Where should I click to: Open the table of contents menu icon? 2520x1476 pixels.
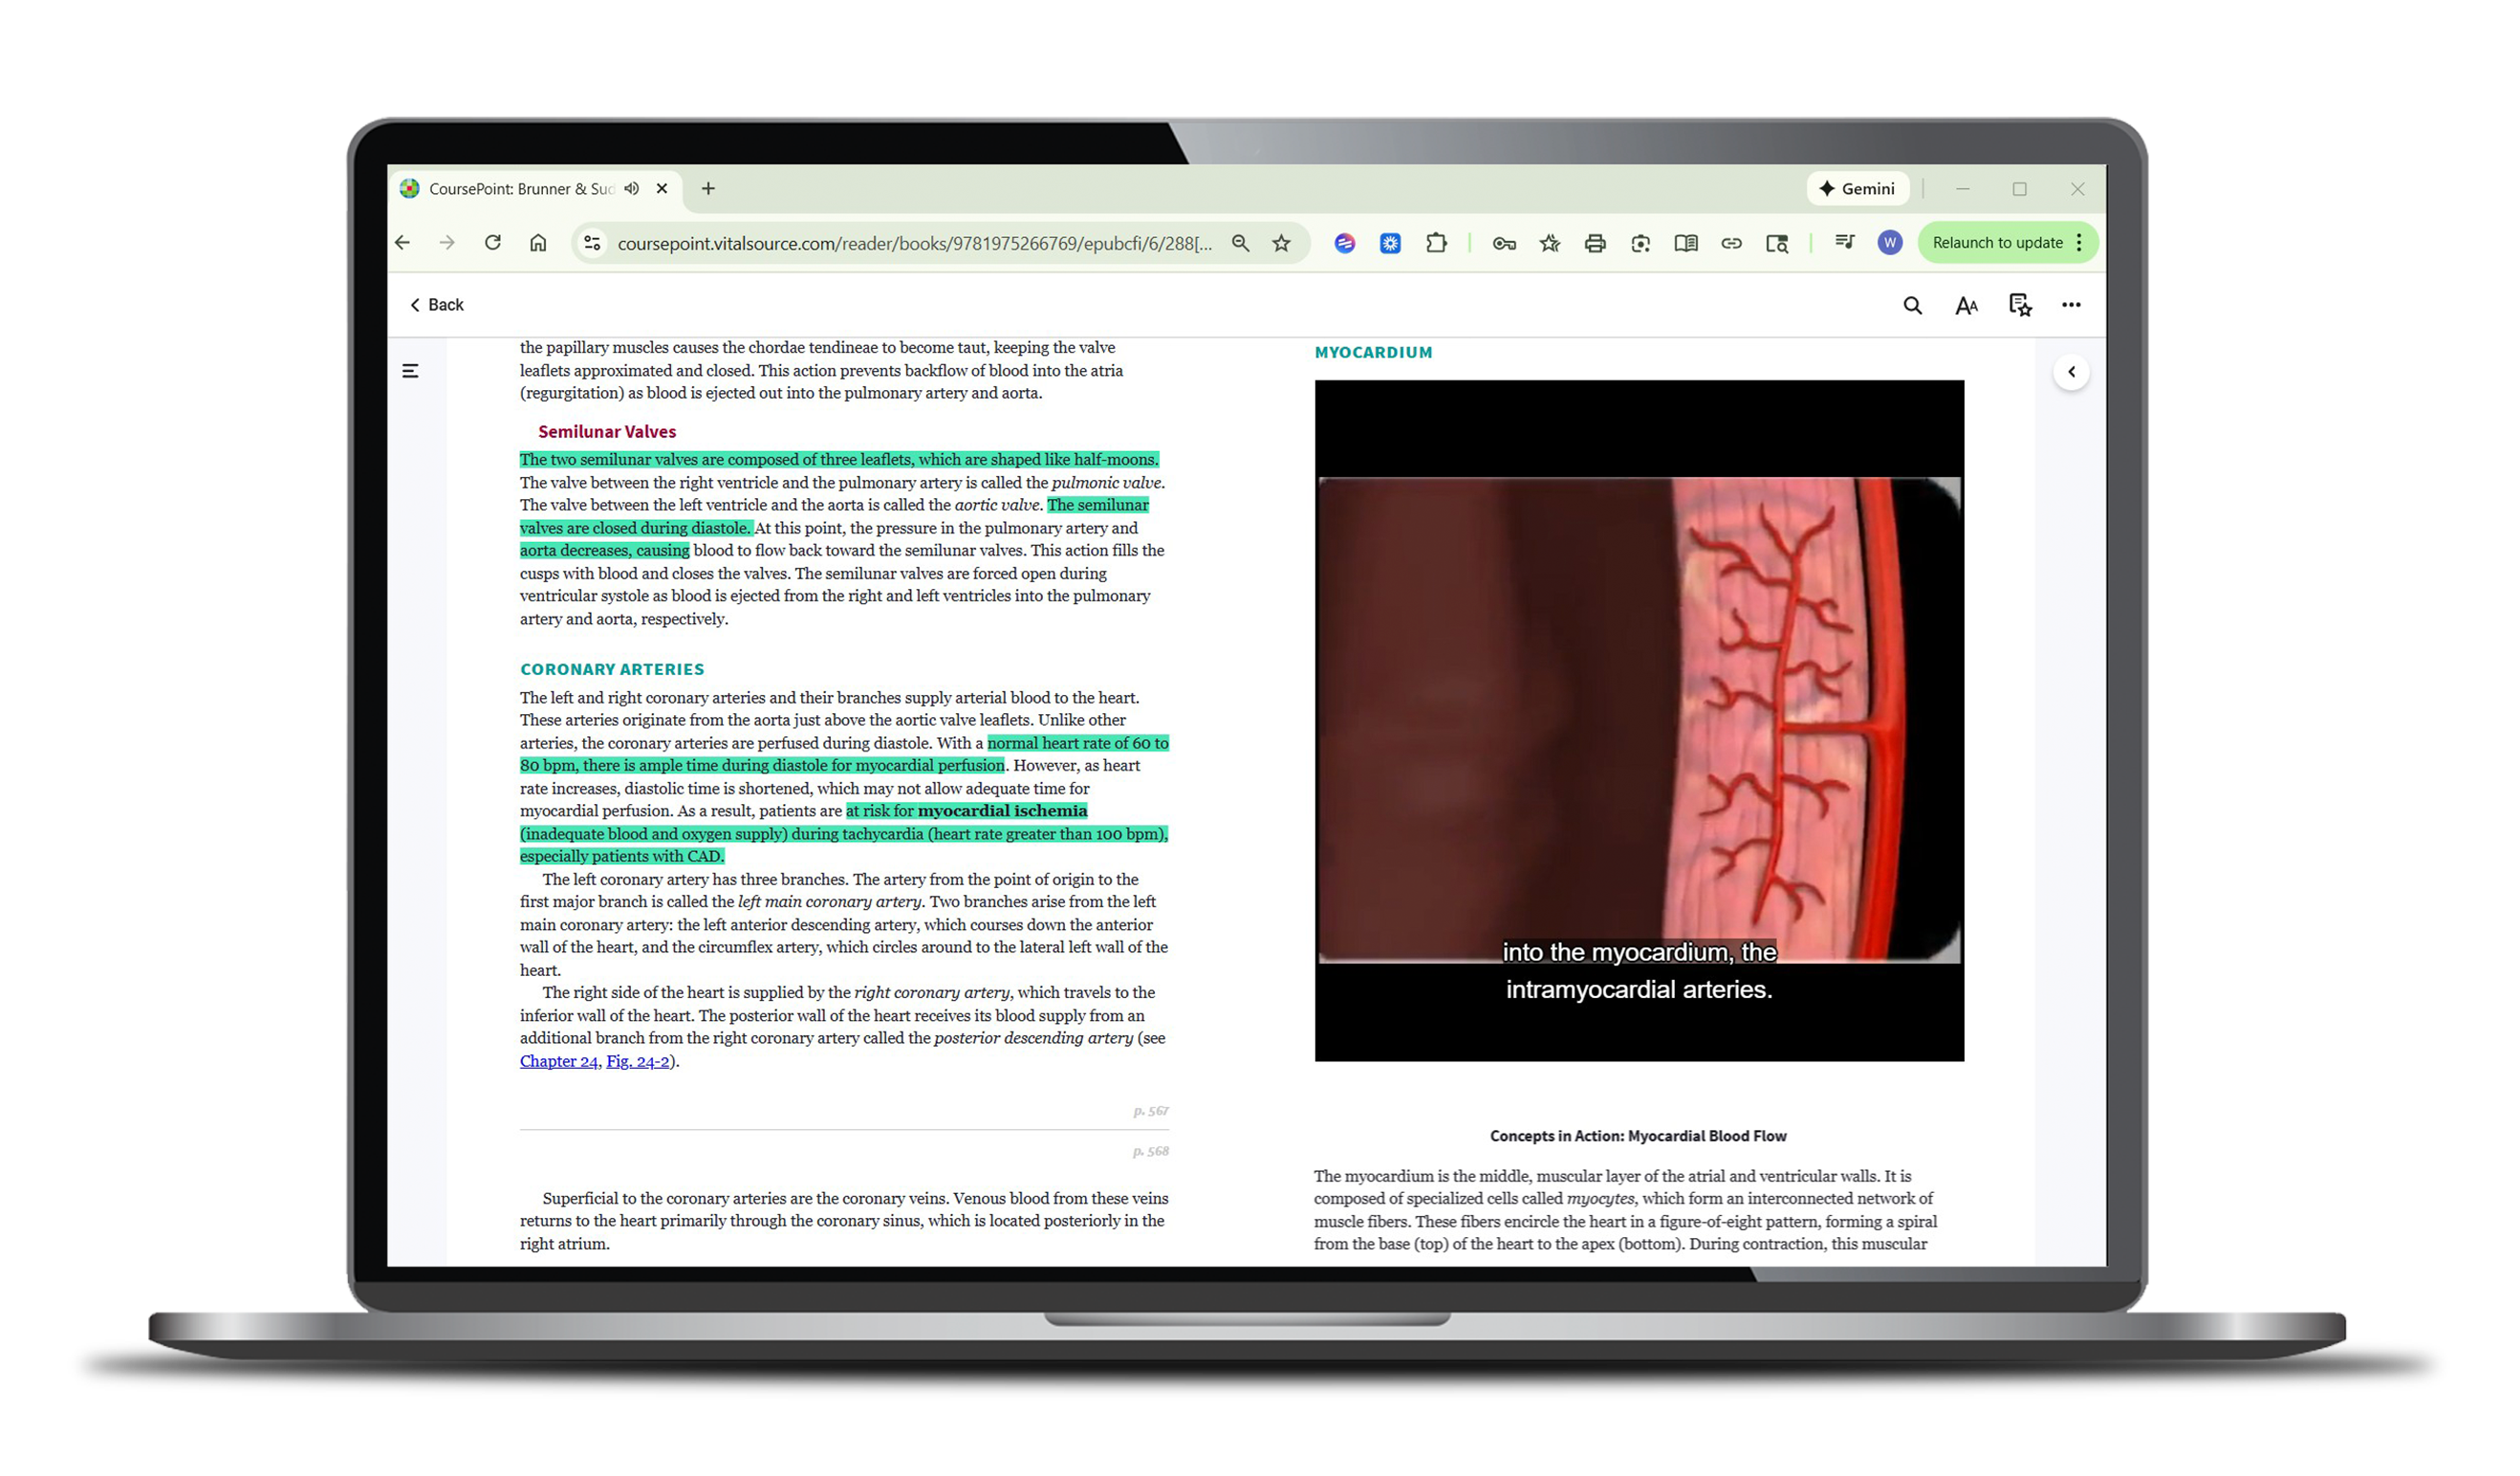[x=410, y=371]
